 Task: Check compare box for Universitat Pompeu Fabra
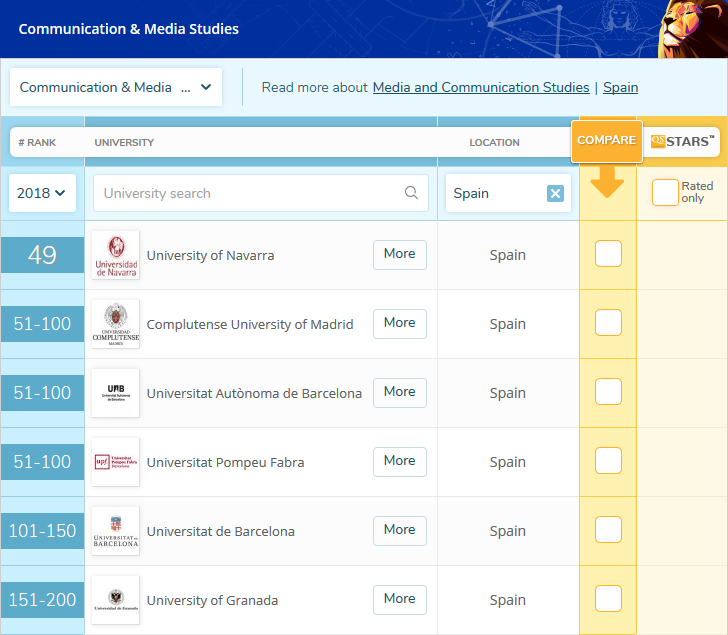608,460
